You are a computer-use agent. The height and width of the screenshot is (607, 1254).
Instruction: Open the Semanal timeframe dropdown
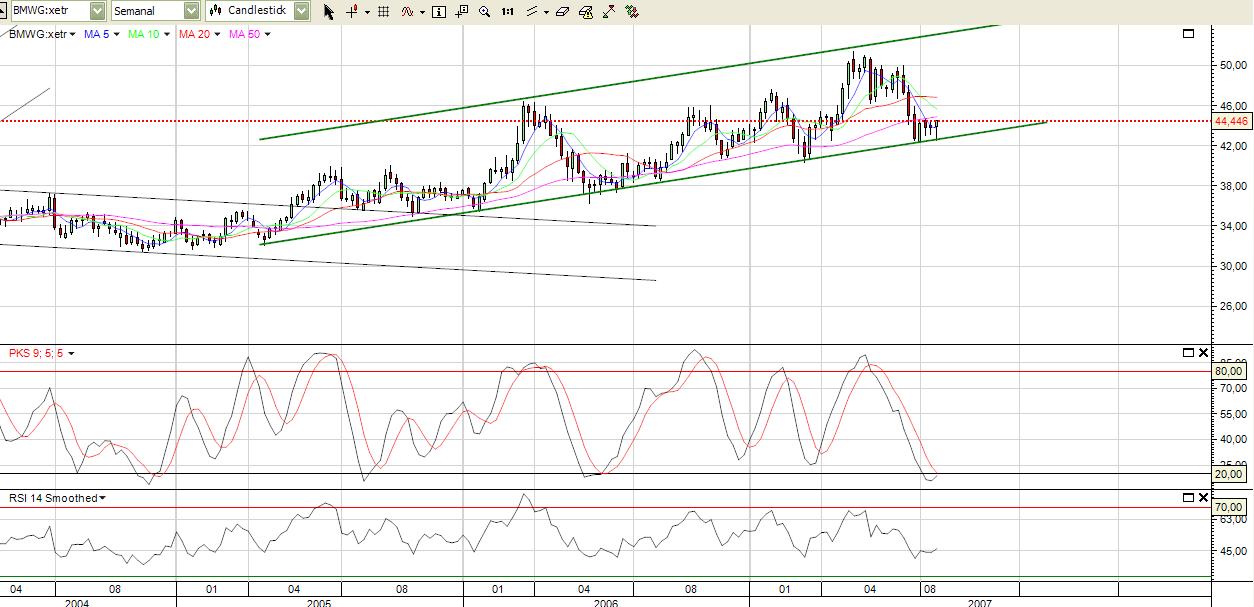[x=189, y=12]
